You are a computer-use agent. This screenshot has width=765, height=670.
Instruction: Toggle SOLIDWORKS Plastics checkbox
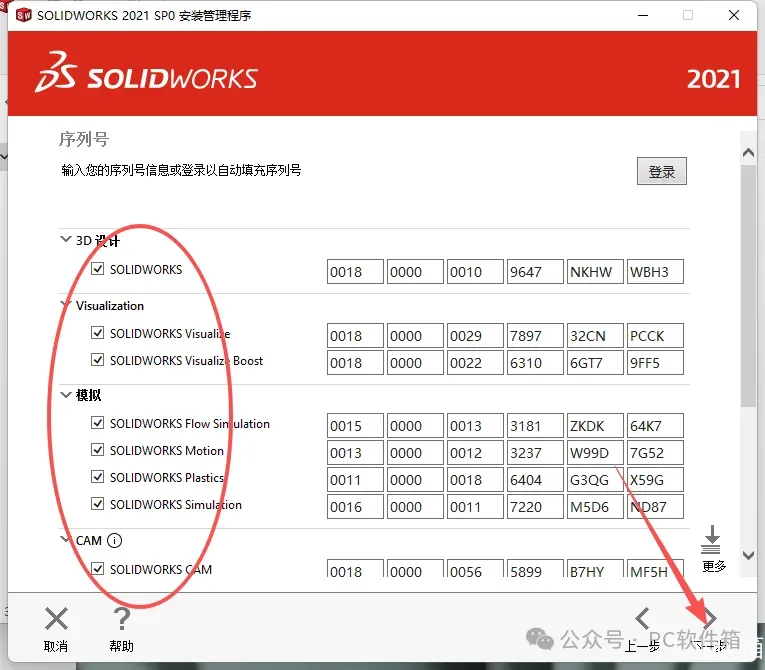[98, 476]
